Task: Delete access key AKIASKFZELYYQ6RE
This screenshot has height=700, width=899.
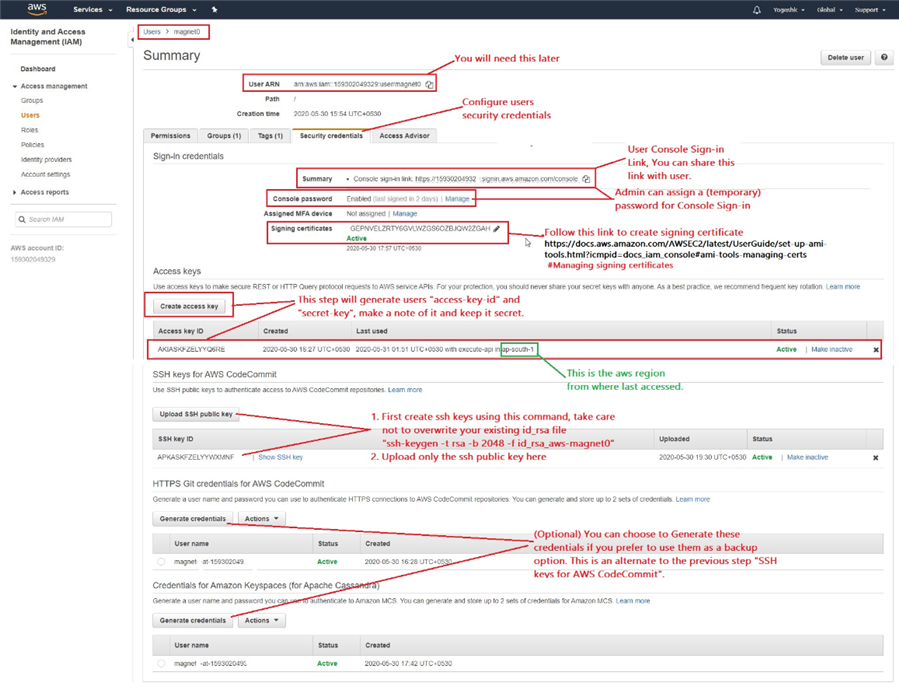Action: 875,350
